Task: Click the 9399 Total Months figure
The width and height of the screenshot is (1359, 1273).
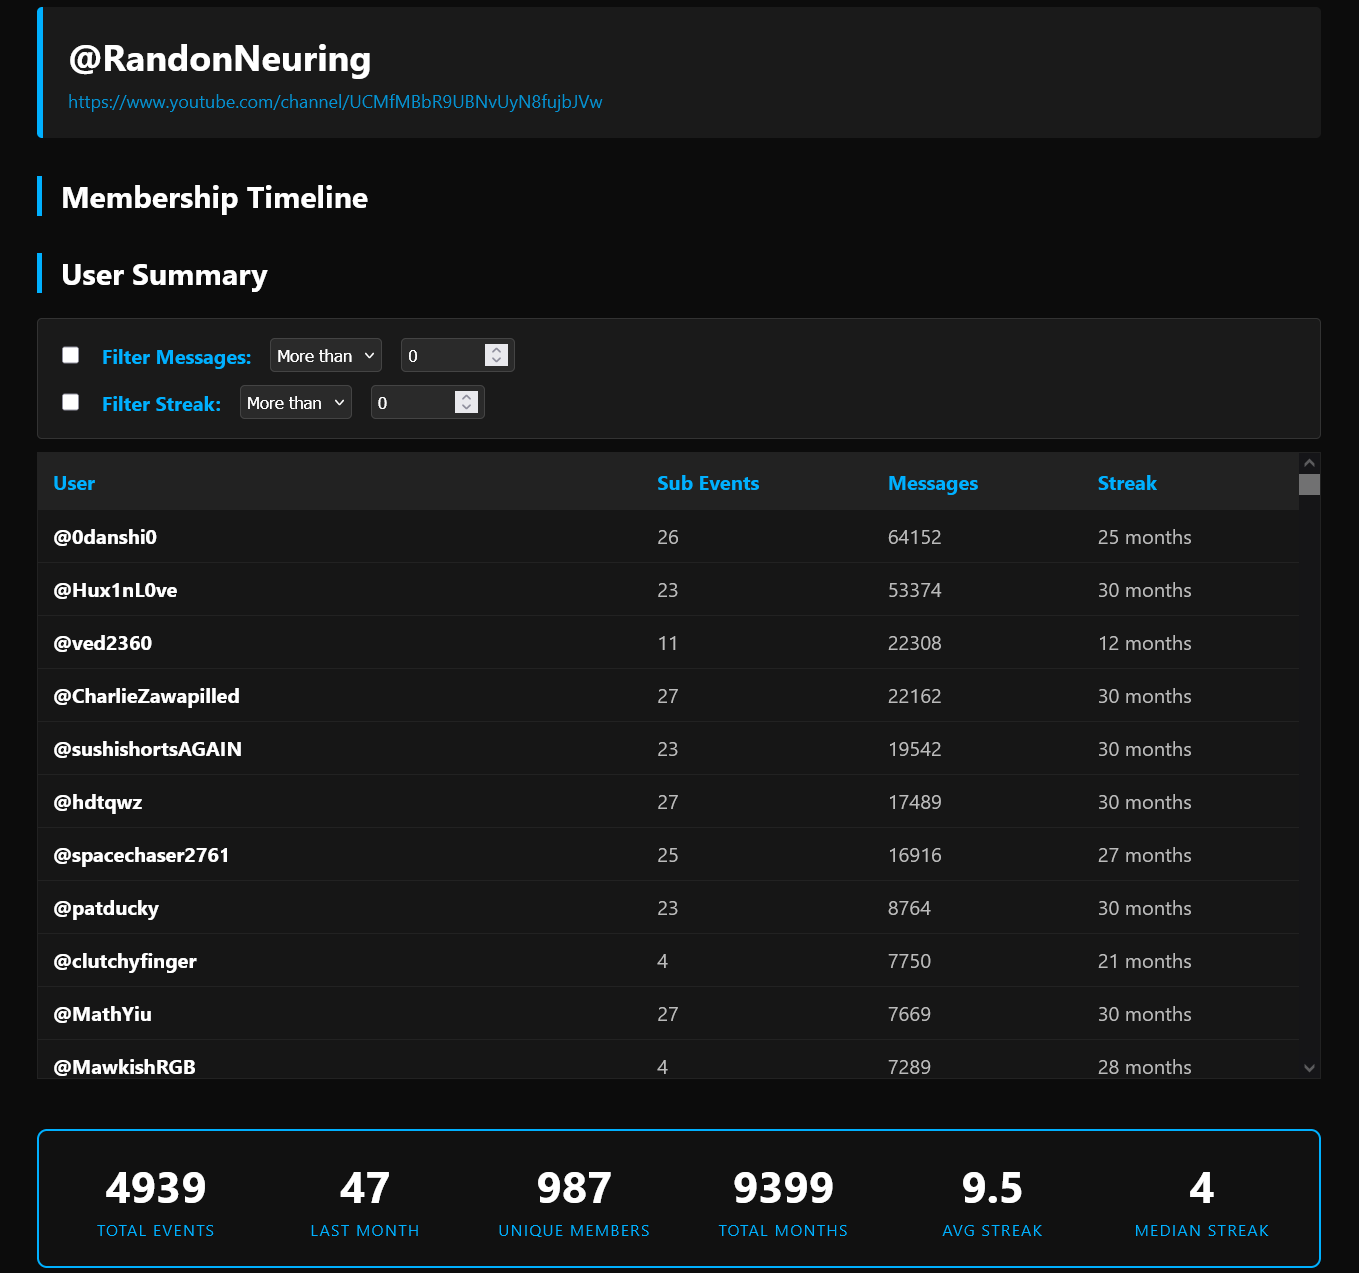Action: 783,1188
